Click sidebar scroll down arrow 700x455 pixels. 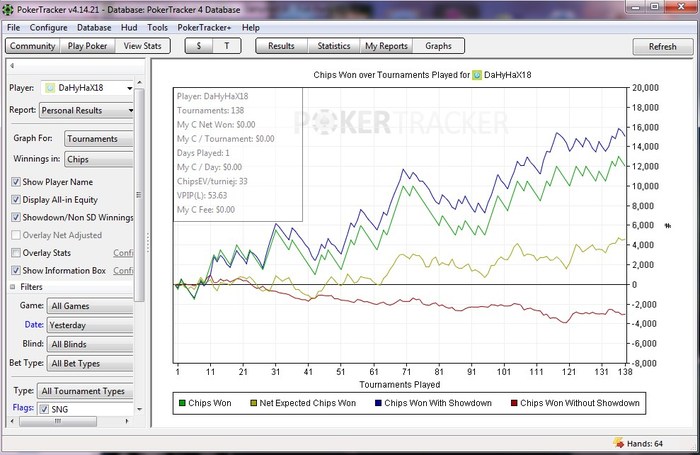[x=139, y=409]
